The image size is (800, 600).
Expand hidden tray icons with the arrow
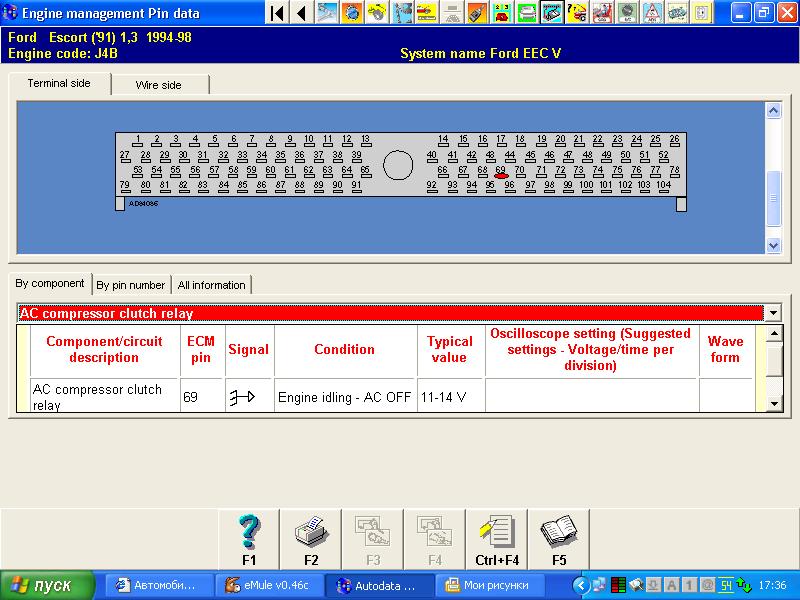[x=581, y=585]
